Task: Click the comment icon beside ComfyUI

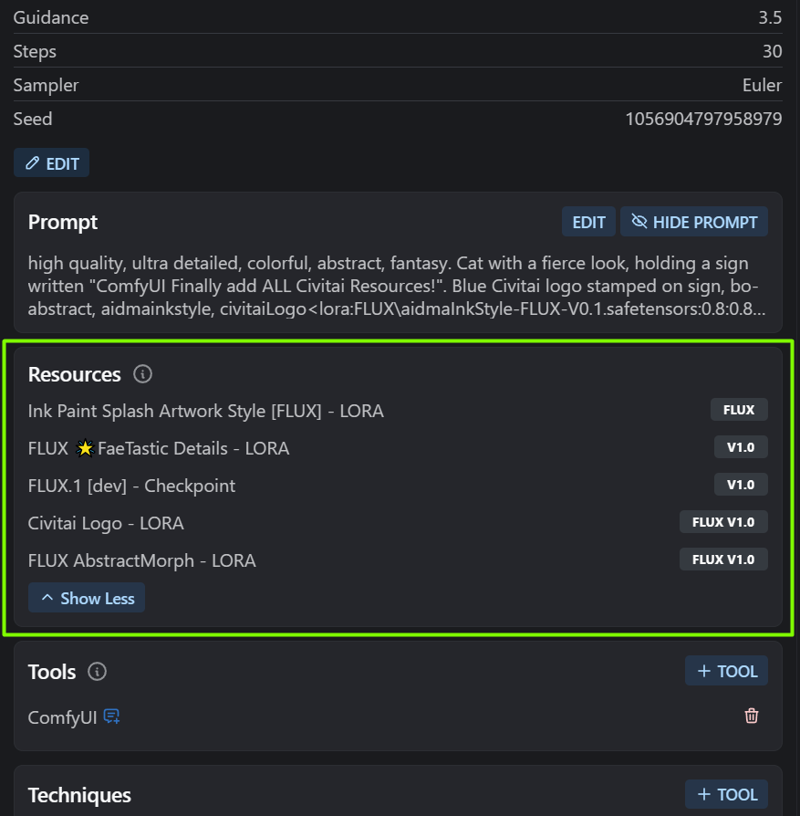Action: tap(112, 717)
